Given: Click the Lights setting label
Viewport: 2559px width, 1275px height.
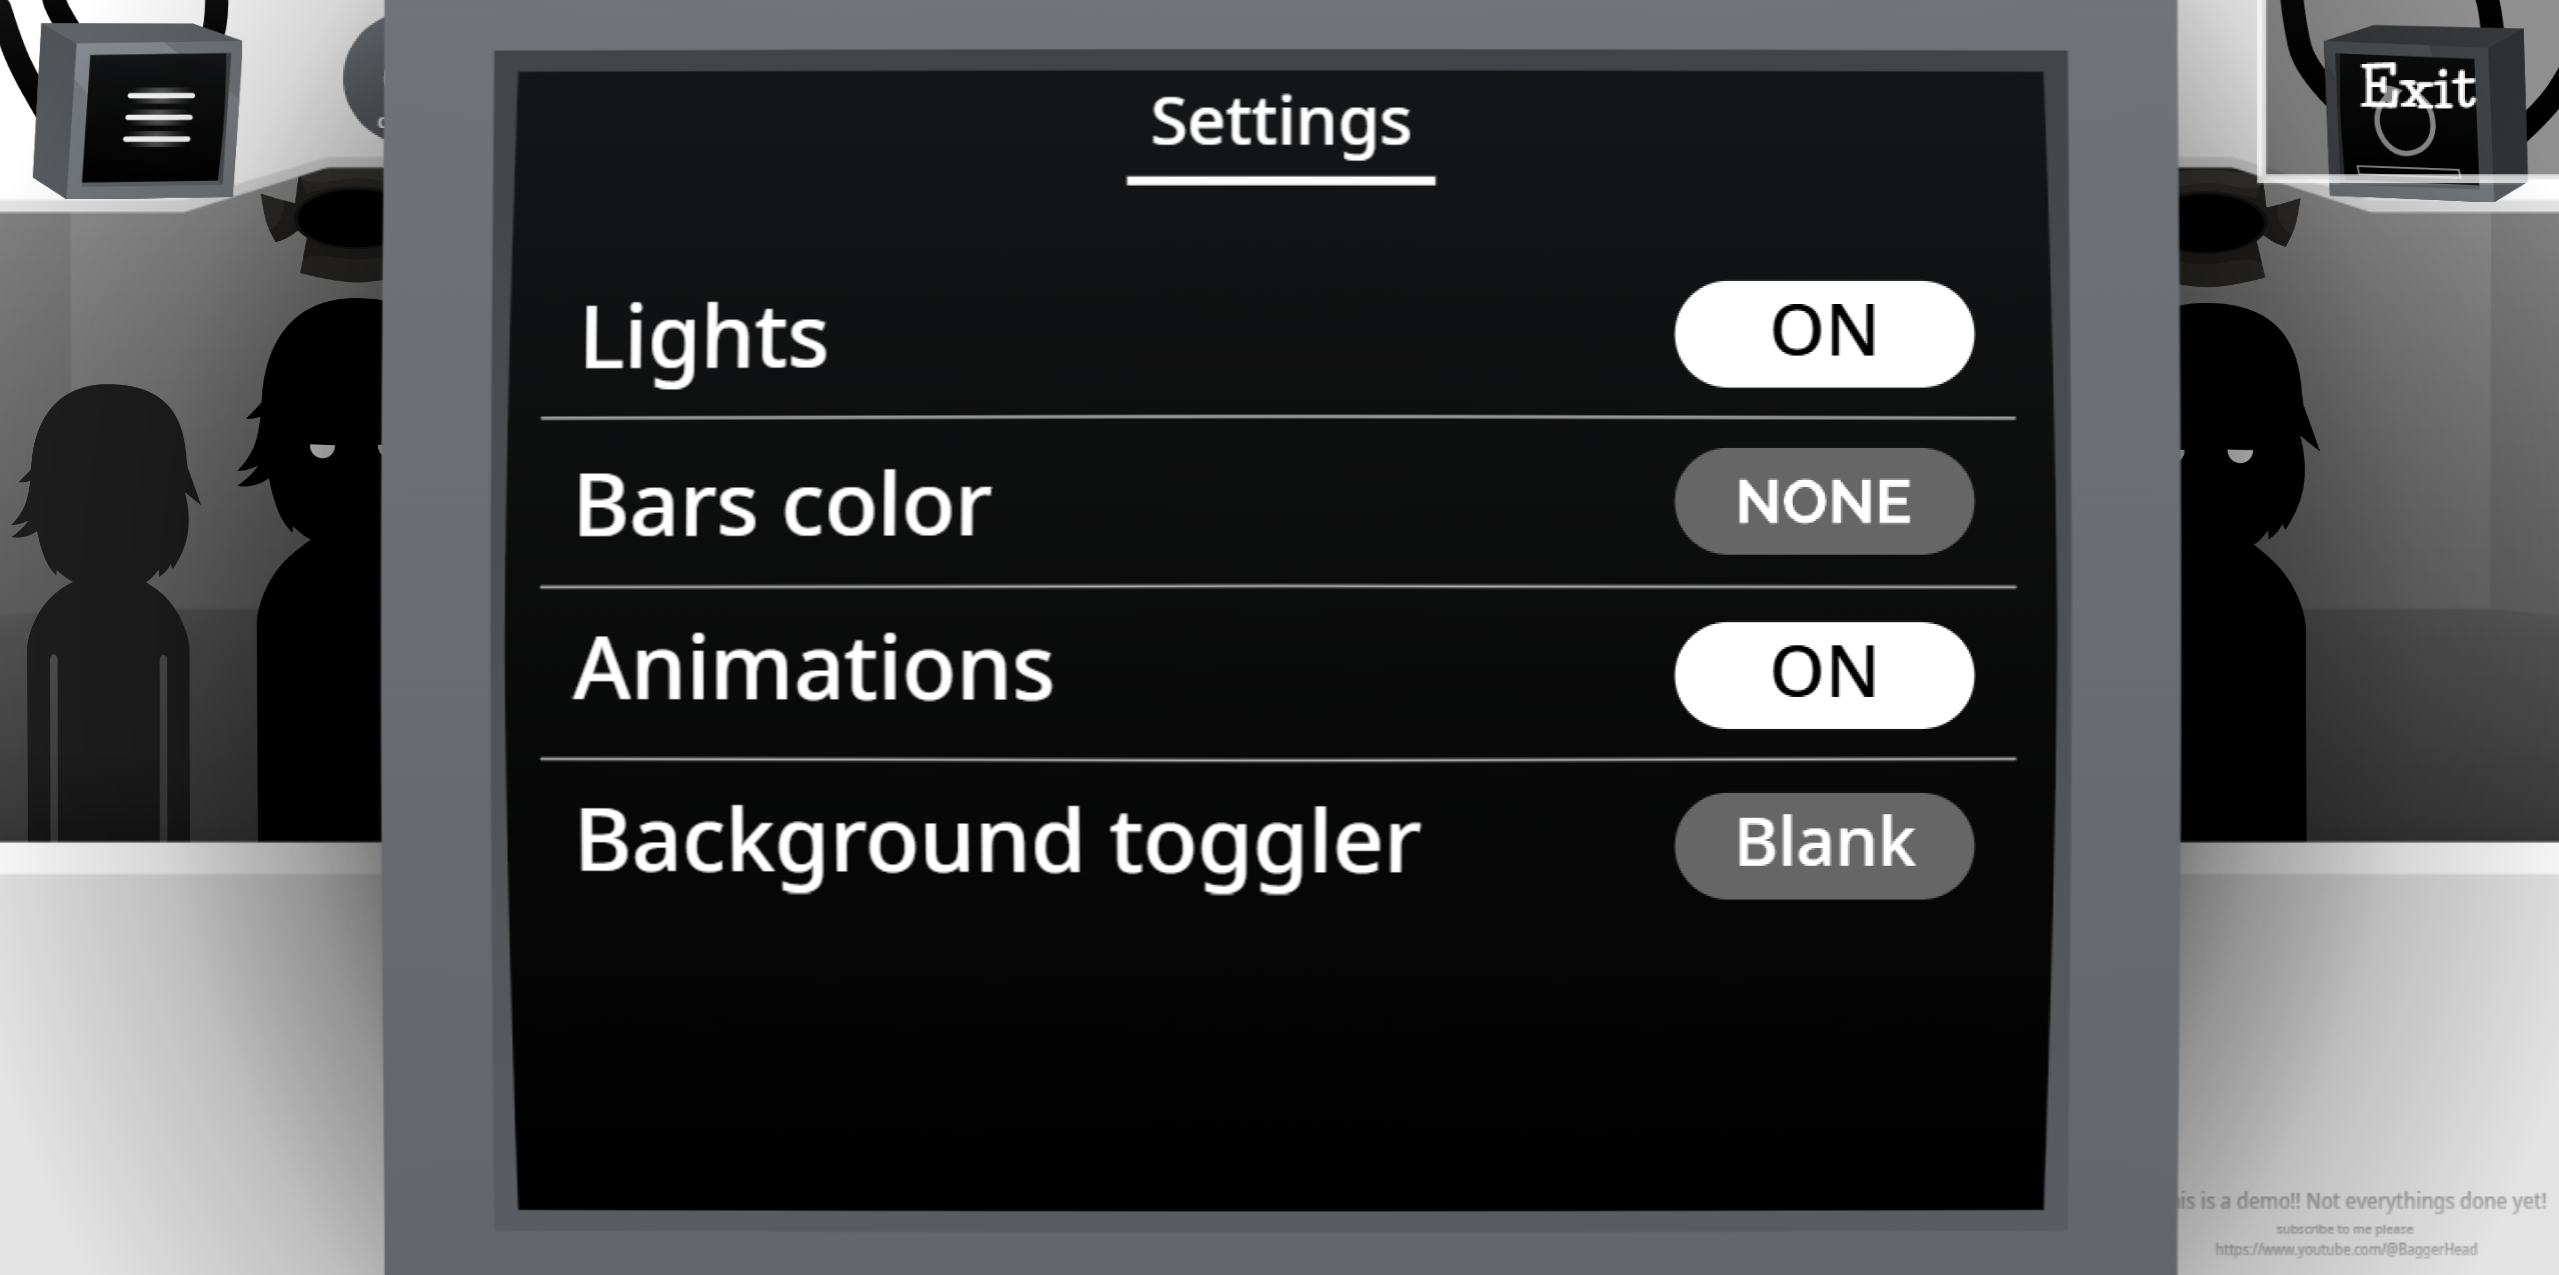Looking at the screenshot, I should (x=704, y=338).
